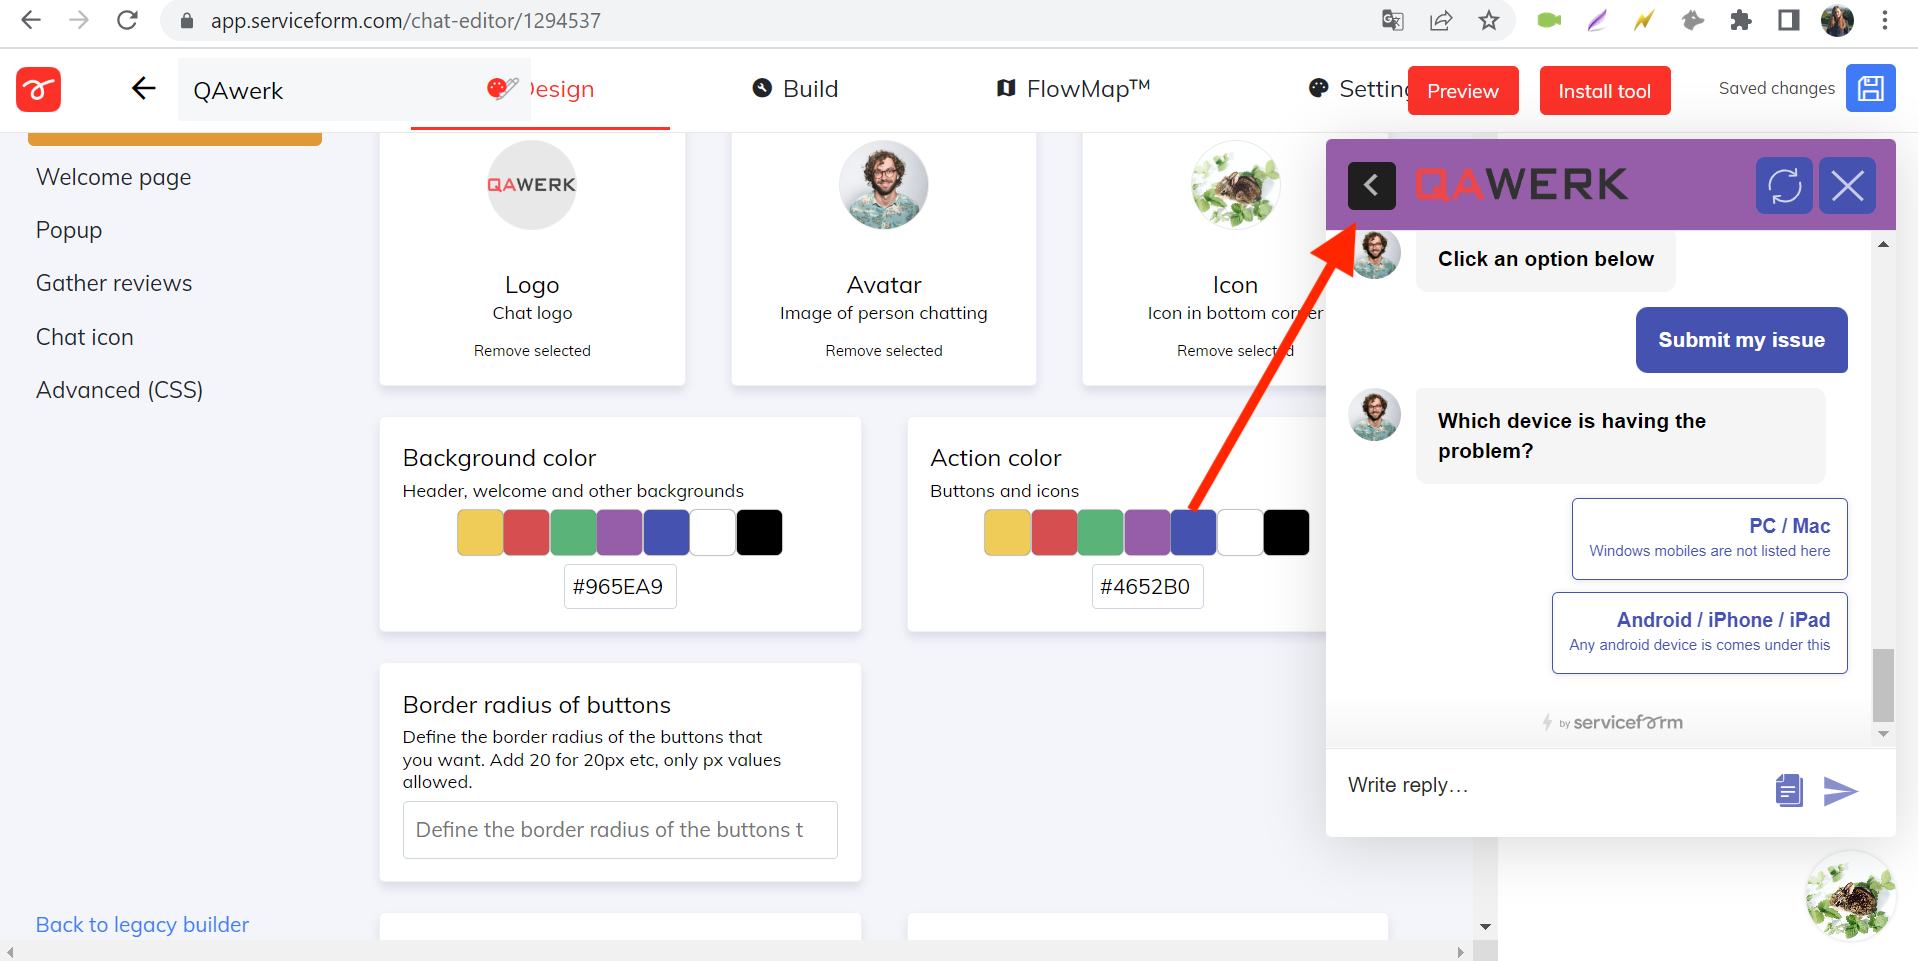The height and width of the screenshot is (961, 1918).
Task: Go back in chat preview header
Action: click(1371, 185)
